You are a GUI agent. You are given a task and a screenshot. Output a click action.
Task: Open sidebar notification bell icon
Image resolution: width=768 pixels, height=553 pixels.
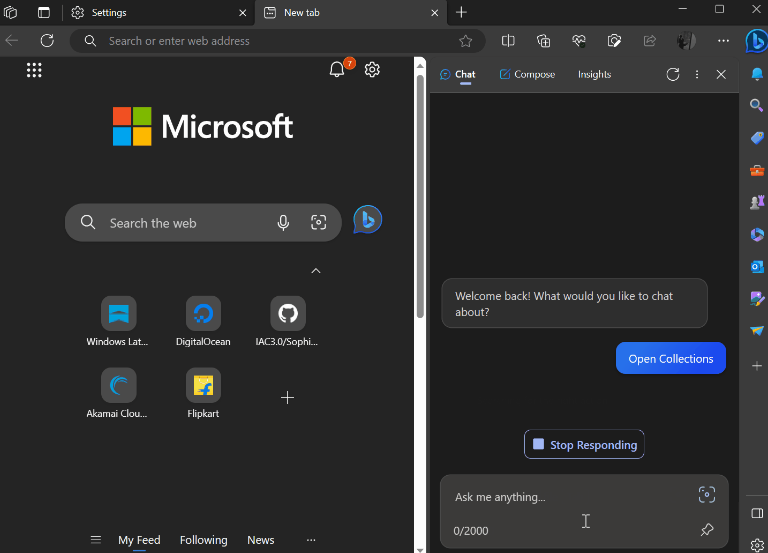tap(757, 73)
